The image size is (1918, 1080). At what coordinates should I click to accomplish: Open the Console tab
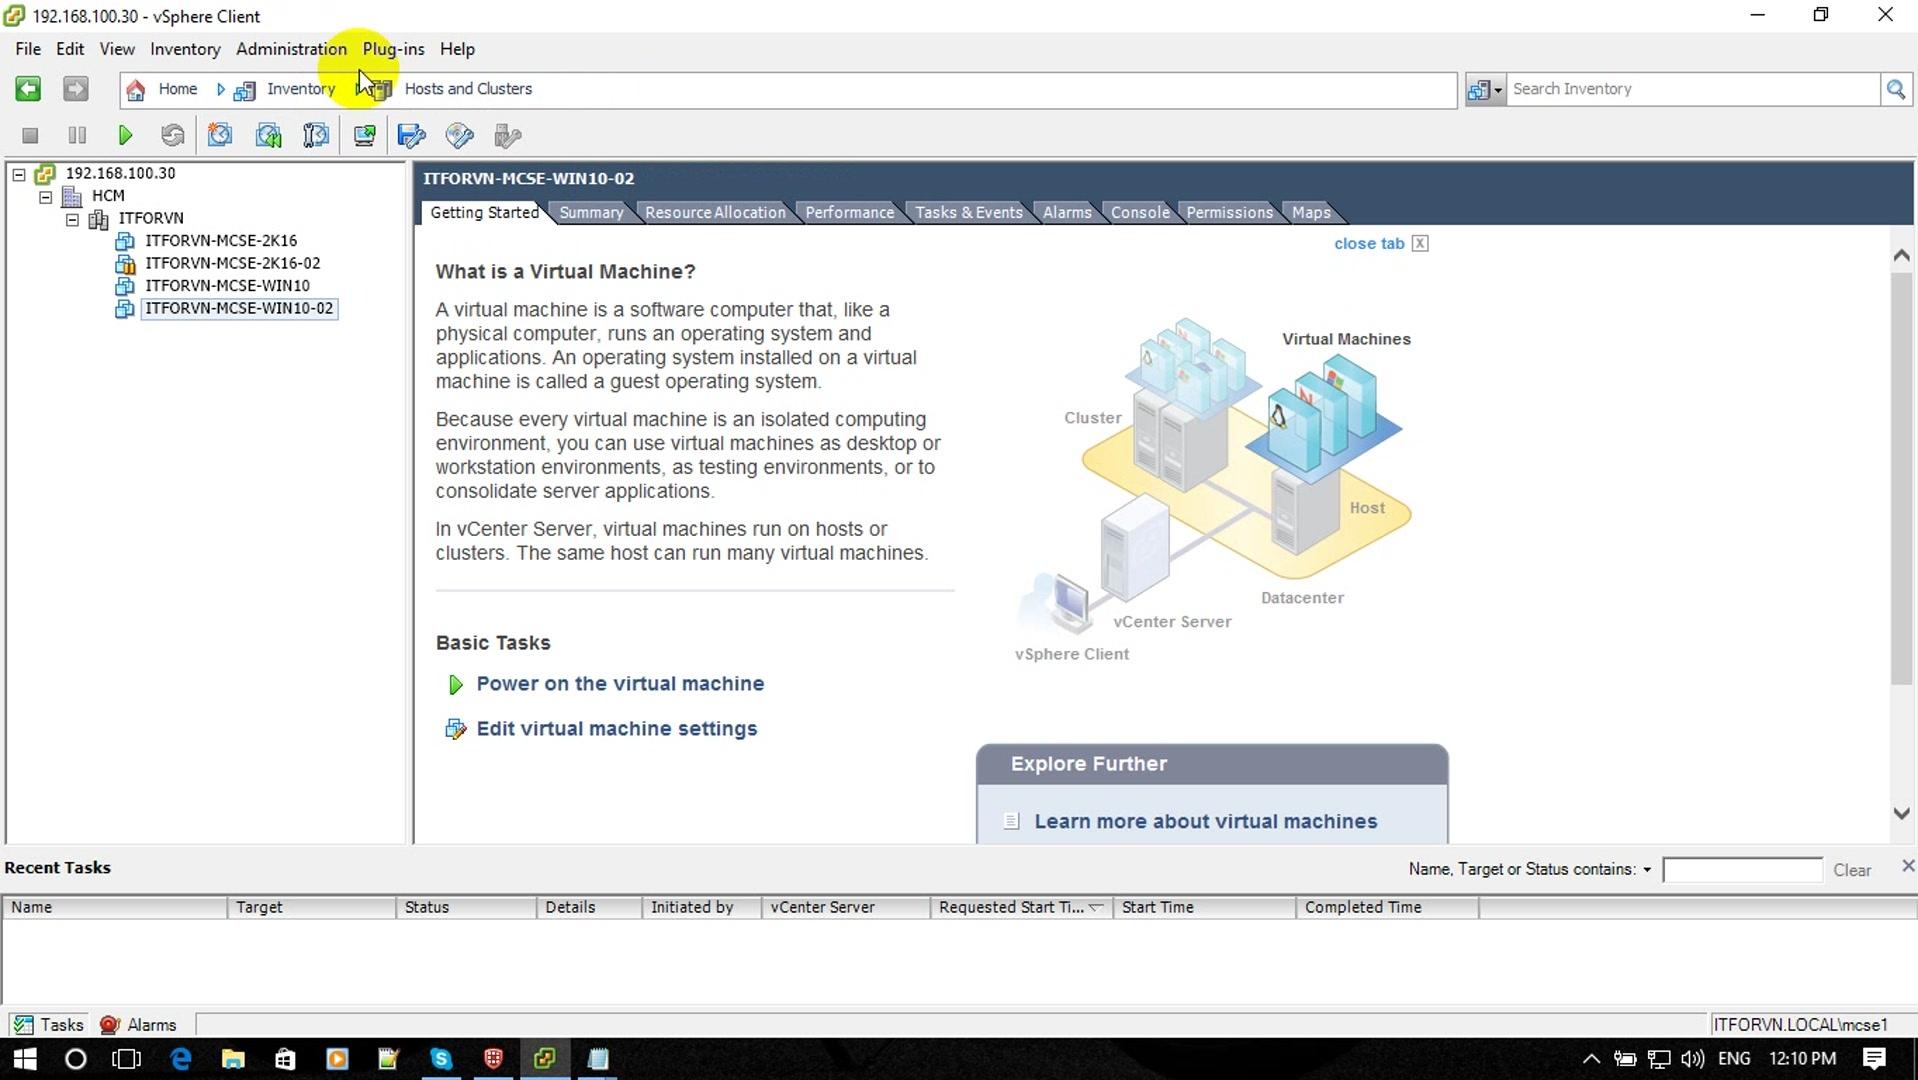click(1140, 212)
